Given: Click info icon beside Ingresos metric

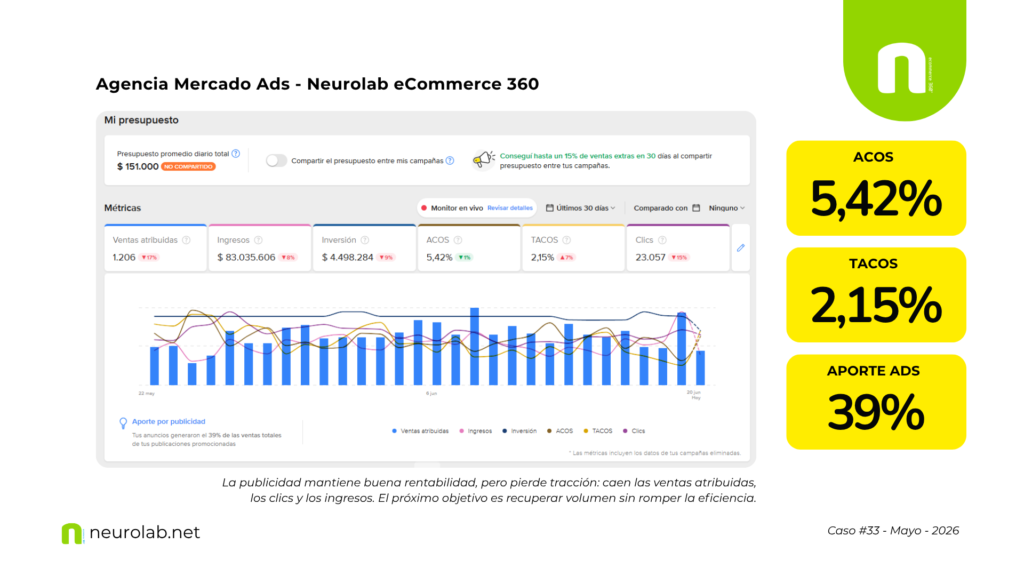Looking at the screenshot, I should pyautogui.click(x=258, y=240).
